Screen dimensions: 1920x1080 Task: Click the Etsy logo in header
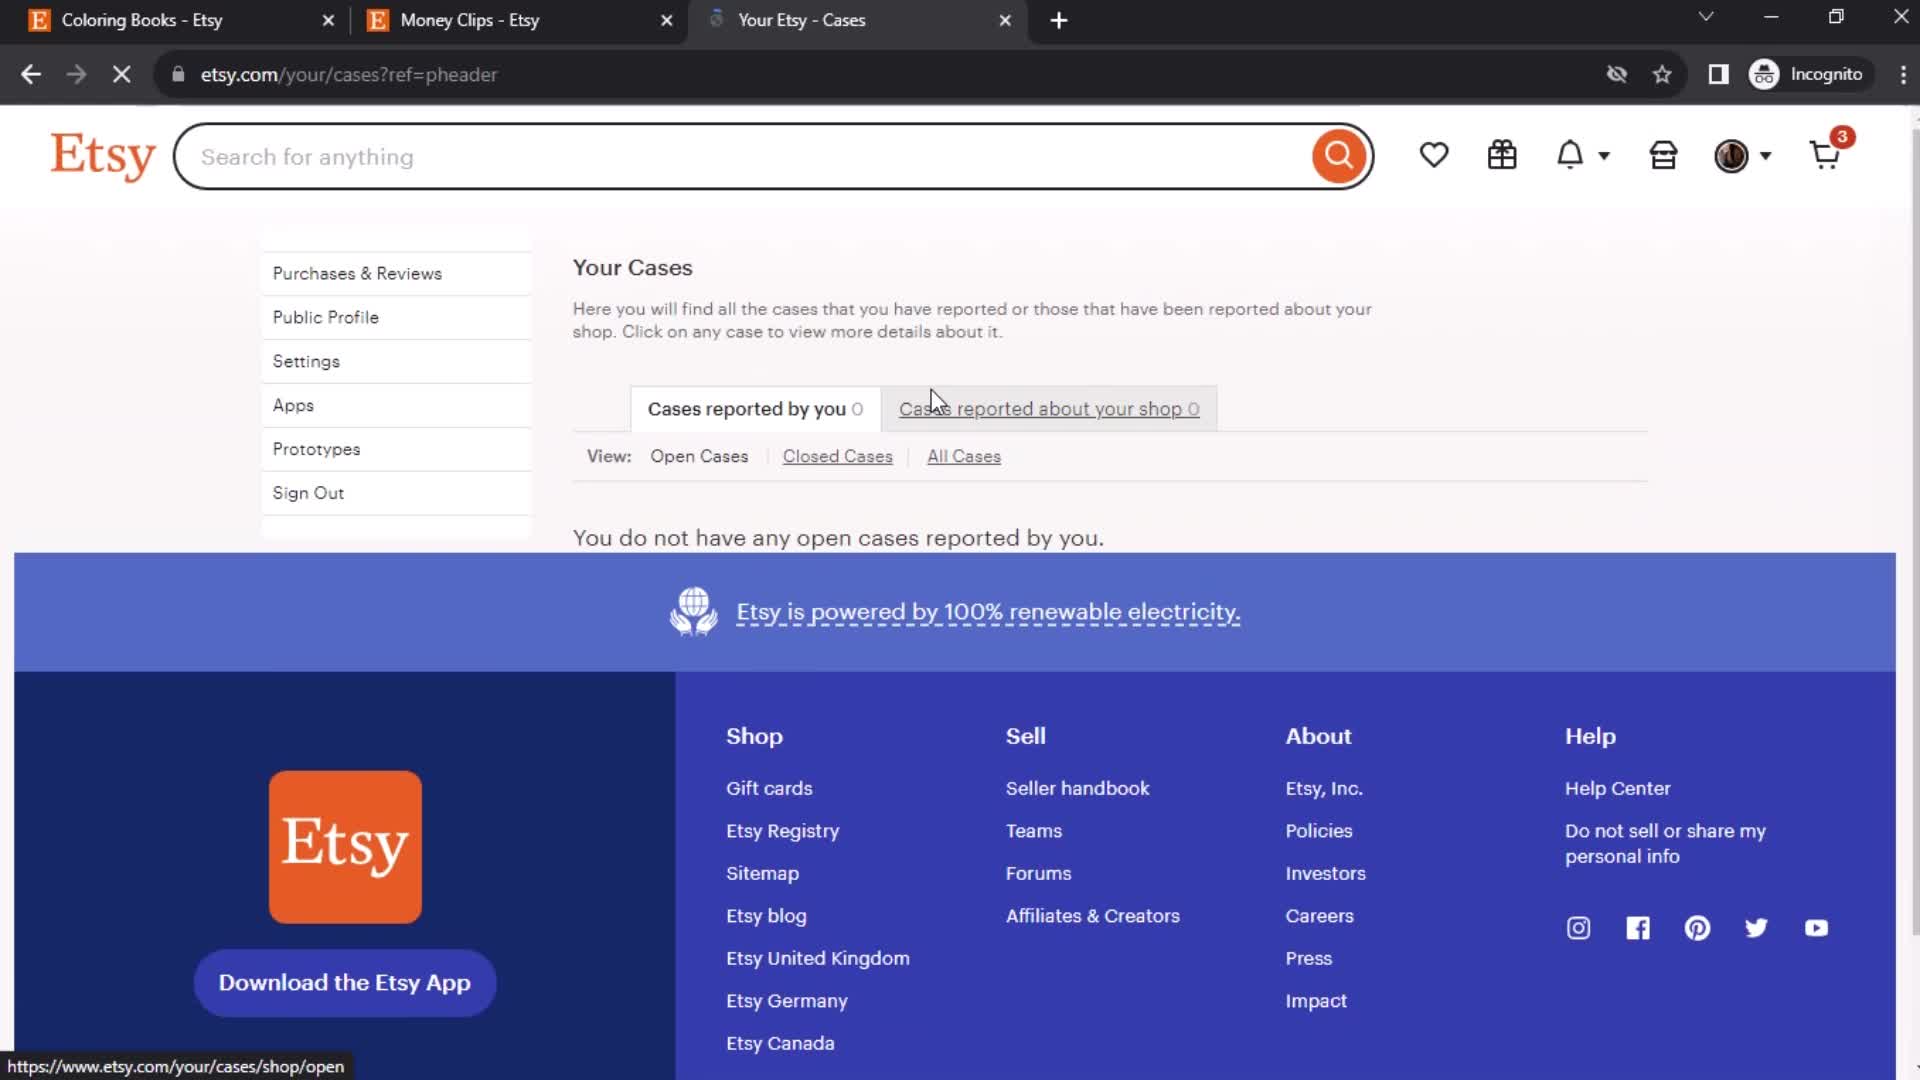(103, 156)
